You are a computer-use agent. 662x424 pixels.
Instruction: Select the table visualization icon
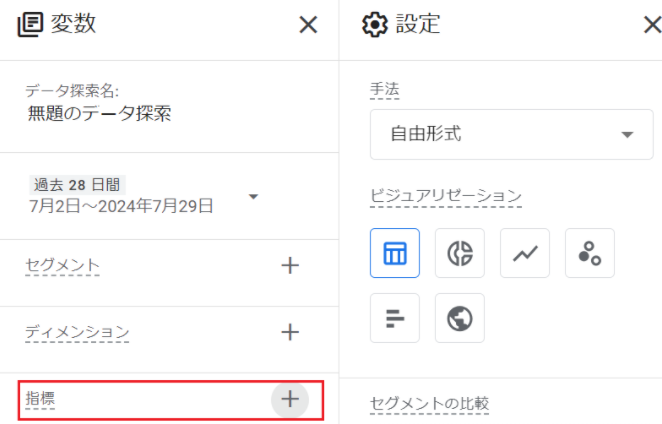tap(395, 253)
